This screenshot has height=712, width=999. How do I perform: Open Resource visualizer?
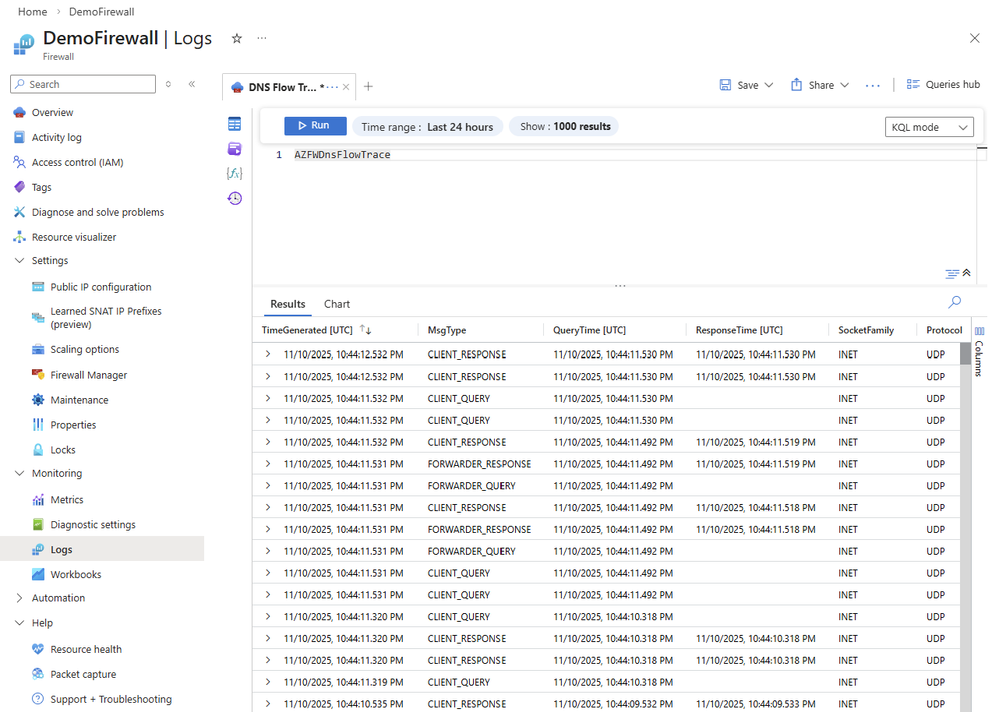(x=74, y=237)
